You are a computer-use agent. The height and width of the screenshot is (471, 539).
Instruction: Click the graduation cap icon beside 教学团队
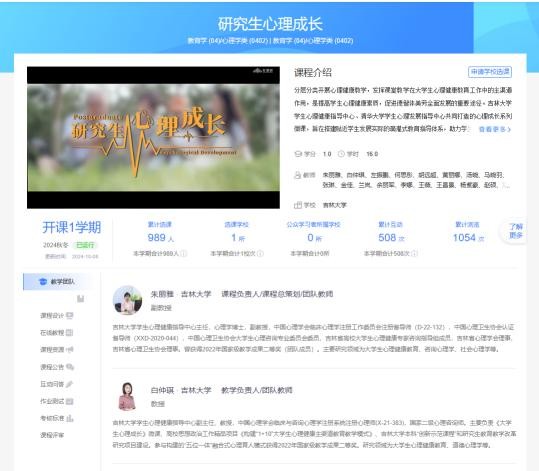coord(43,282)
